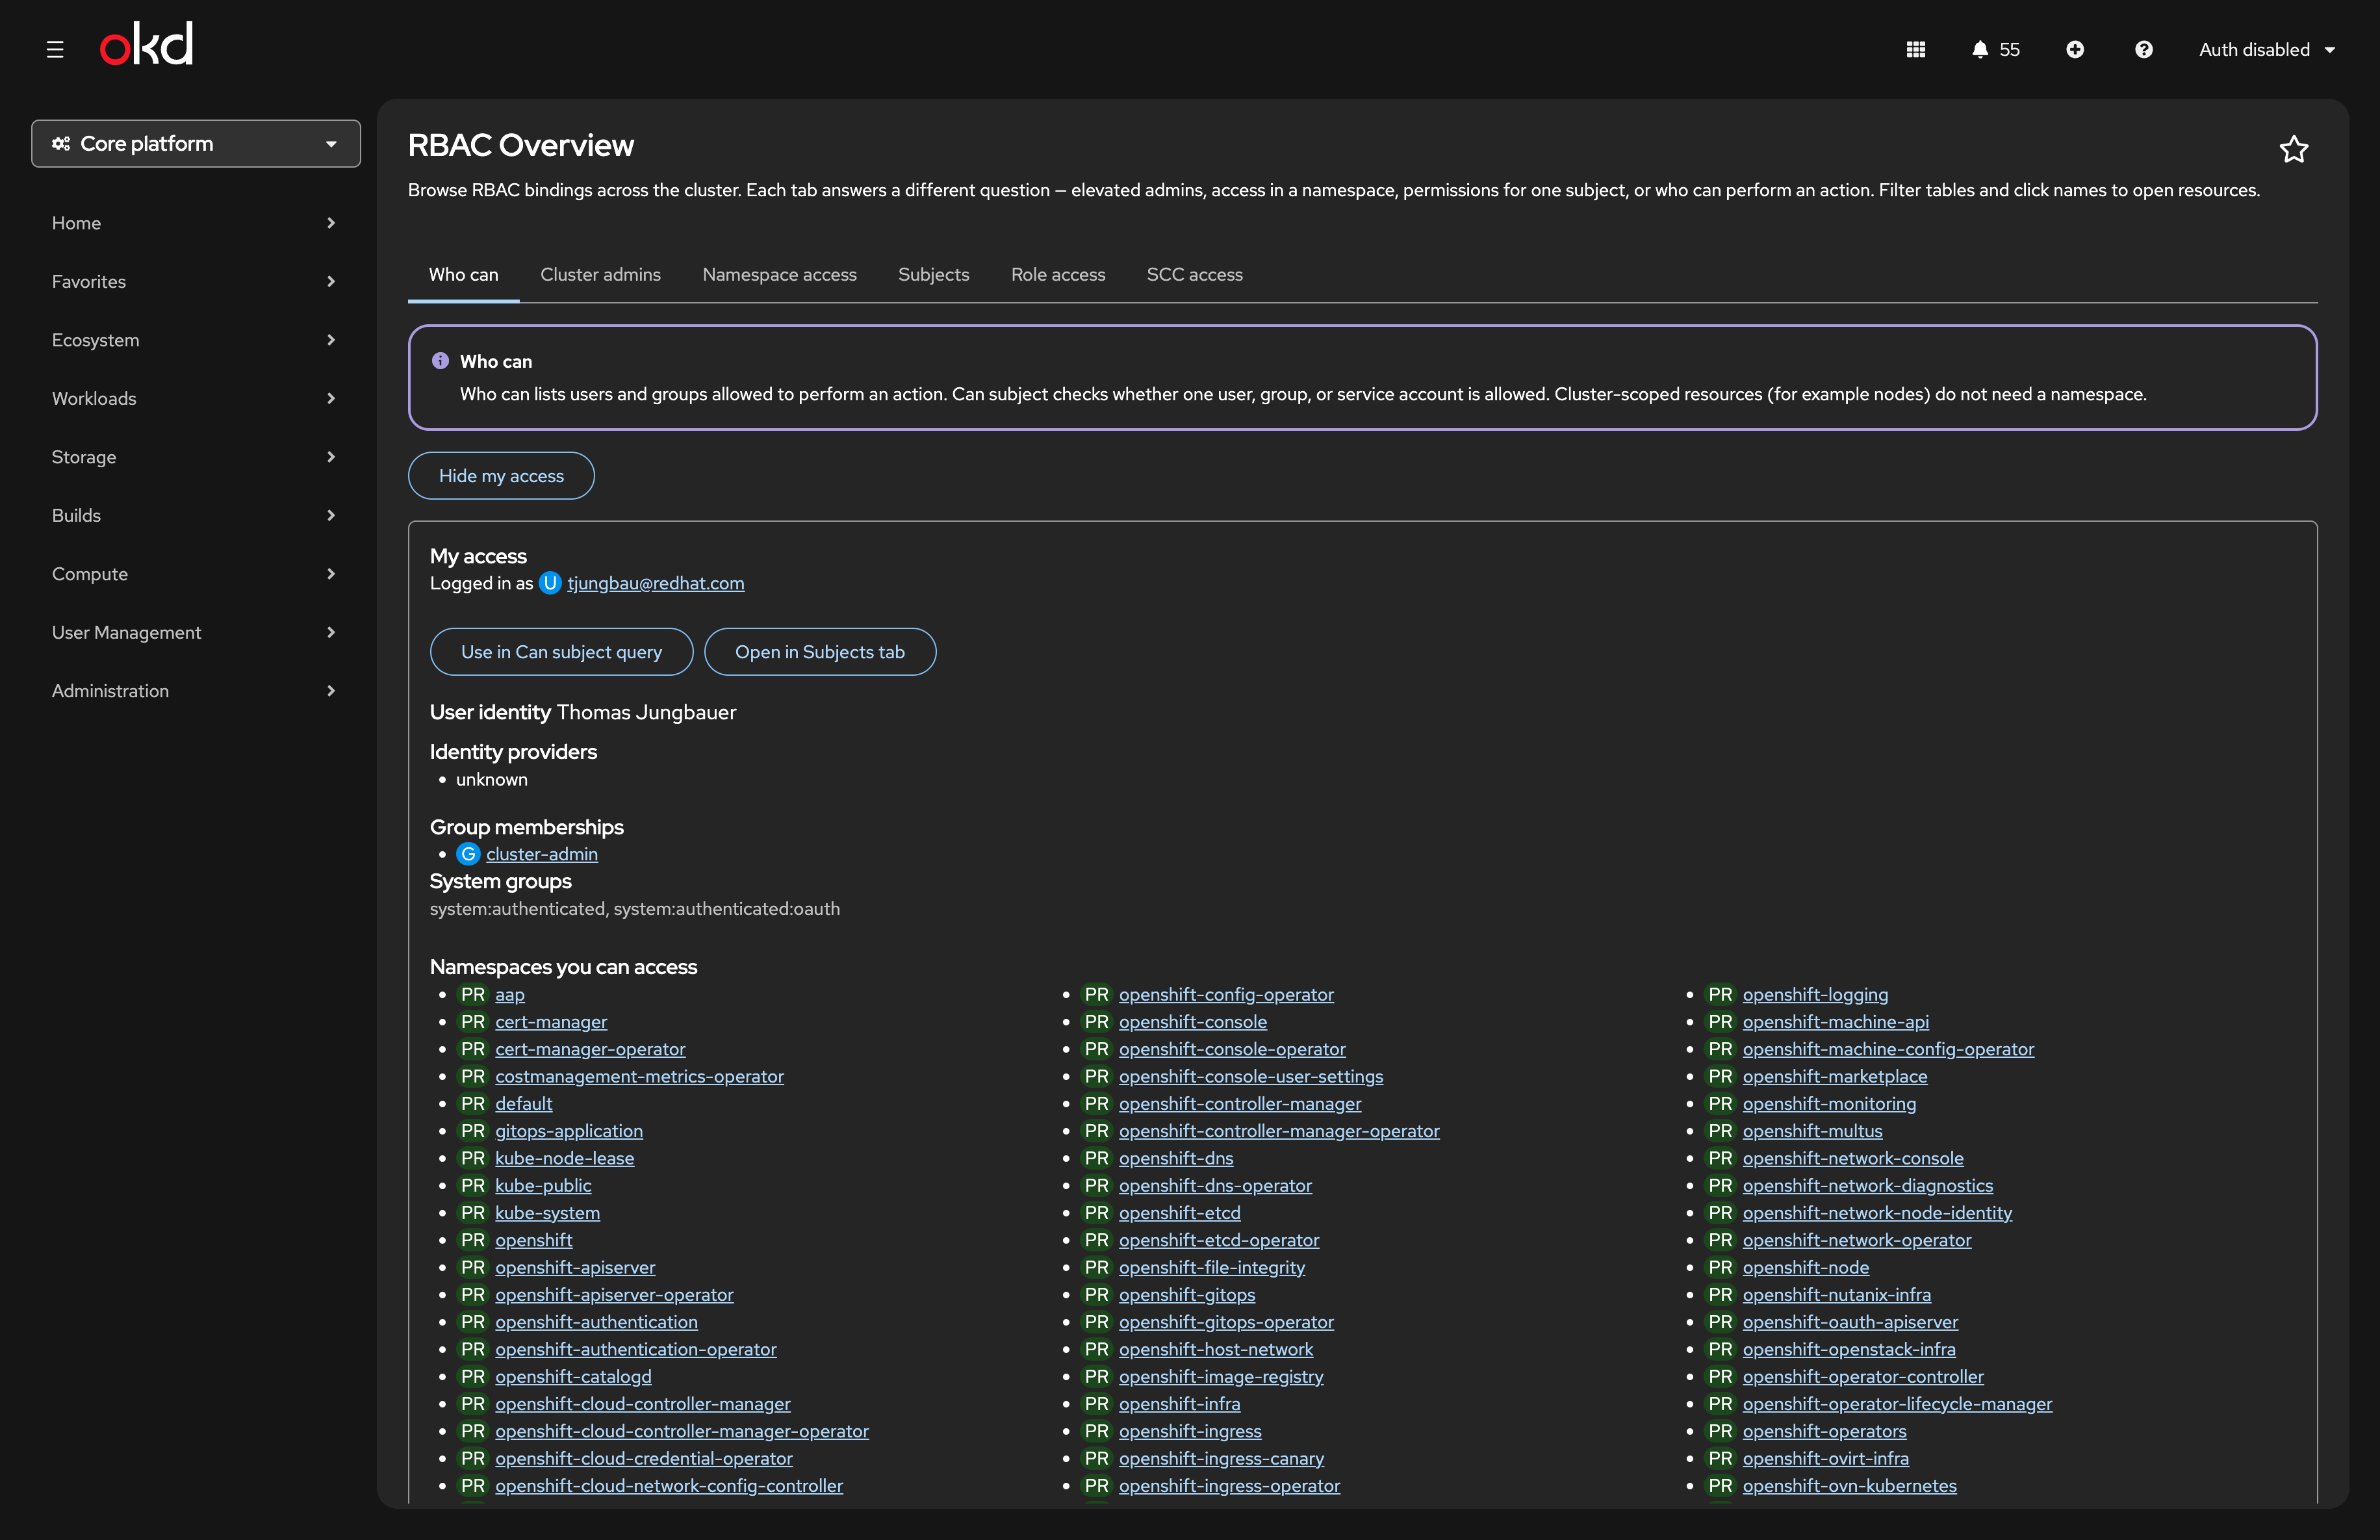Image resolution: width=2380 pixels, height=1540 pixels.
Task: Open the kube-node-lease namespace link
Action: point(564,1159)
